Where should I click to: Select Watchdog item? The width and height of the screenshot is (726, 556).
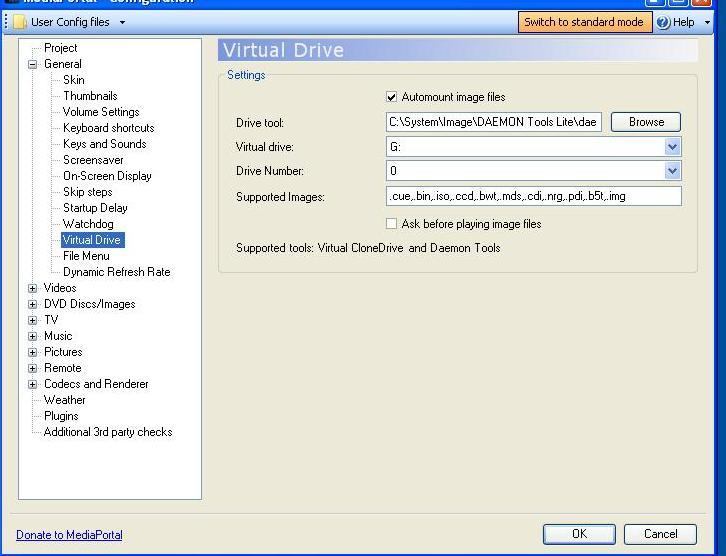88,224
